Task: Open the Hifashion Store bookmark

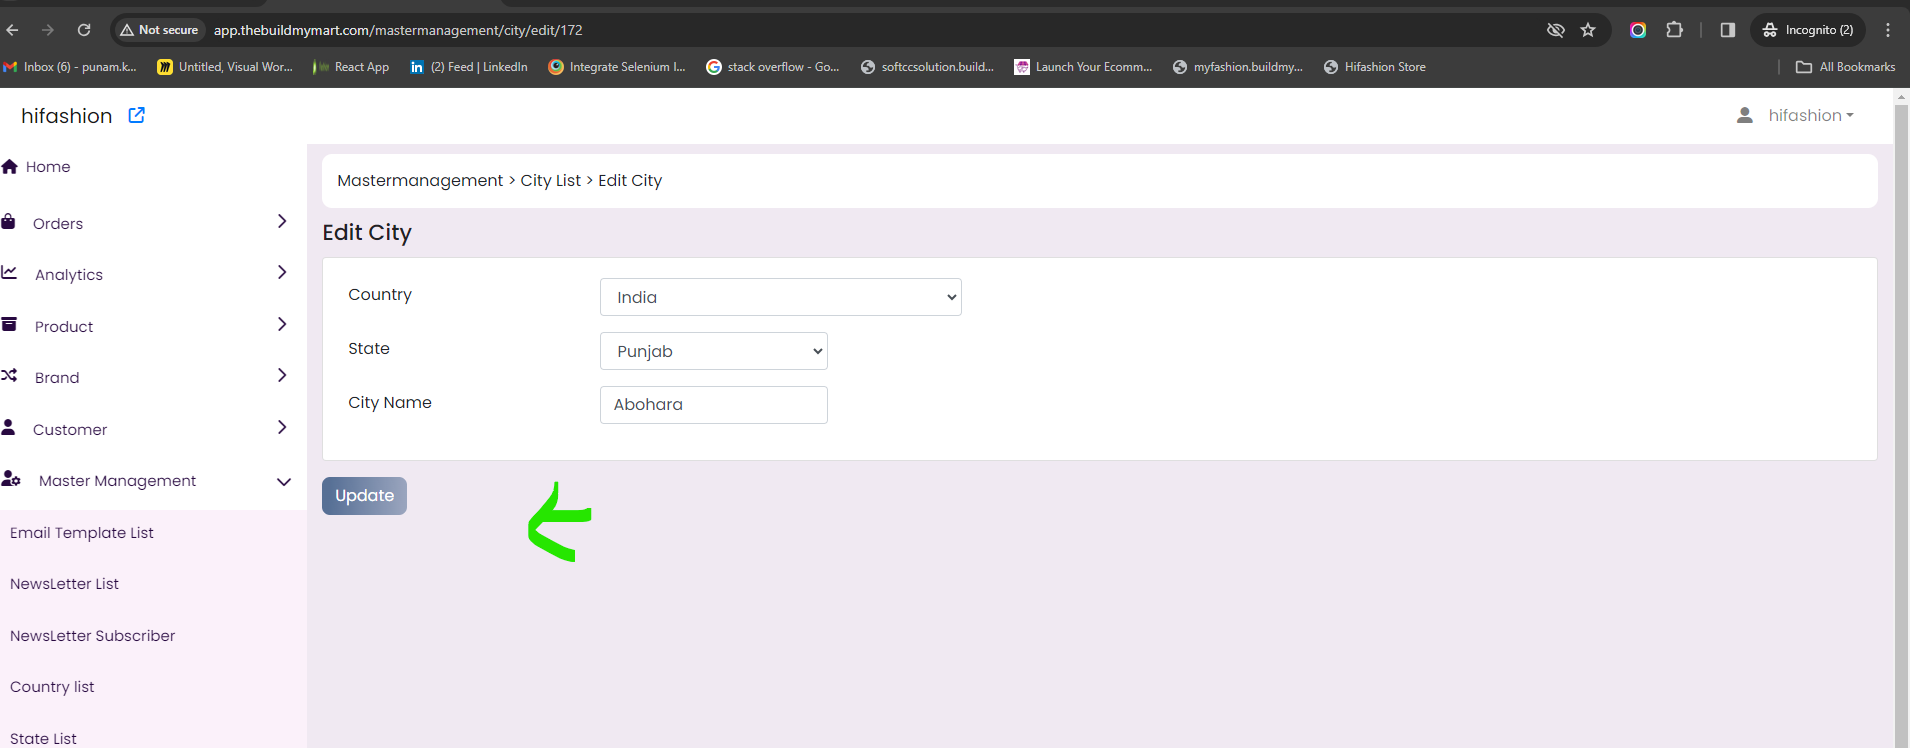Action: click(x=1375, y=67)
